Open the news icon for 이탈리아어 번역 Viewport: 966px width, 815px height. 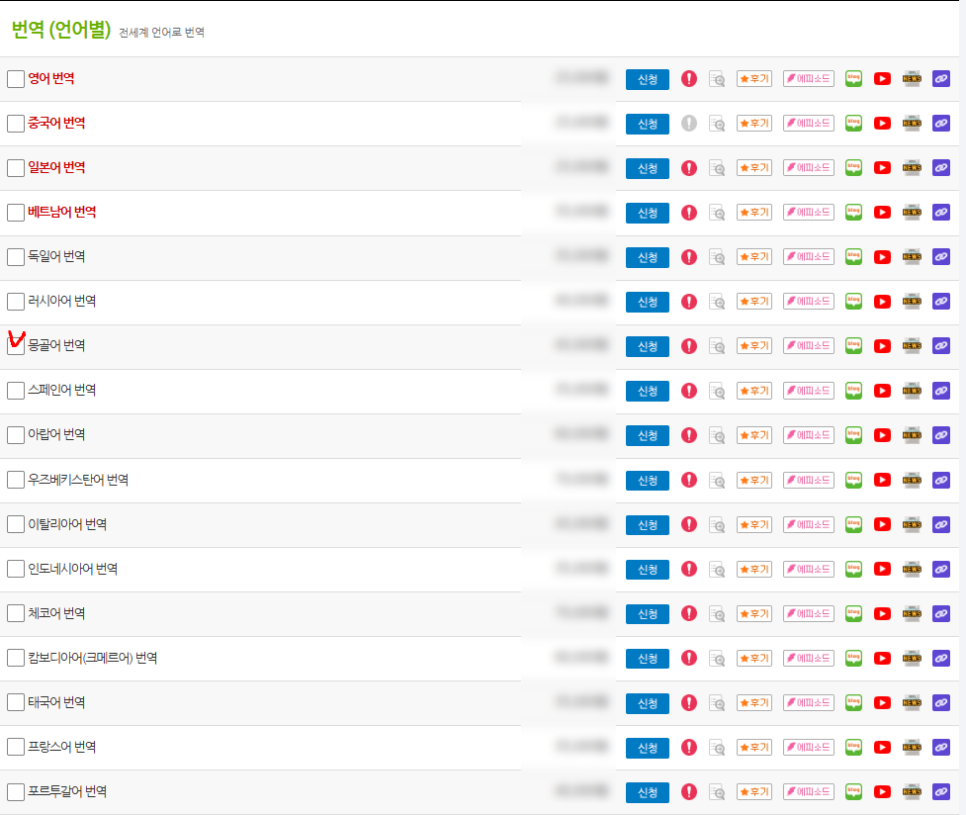912,524
